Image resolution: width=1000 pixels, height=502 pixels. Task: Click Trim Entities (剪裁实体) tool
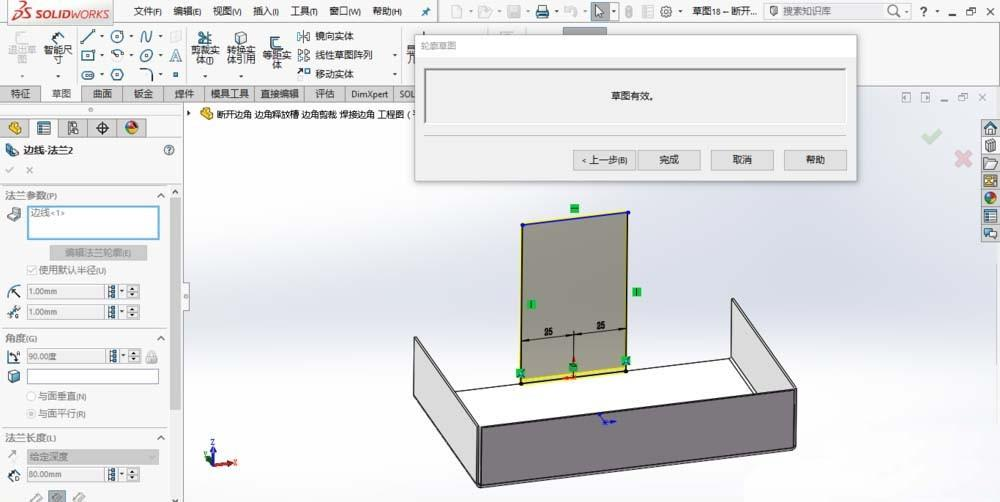(x=205, y=48)
